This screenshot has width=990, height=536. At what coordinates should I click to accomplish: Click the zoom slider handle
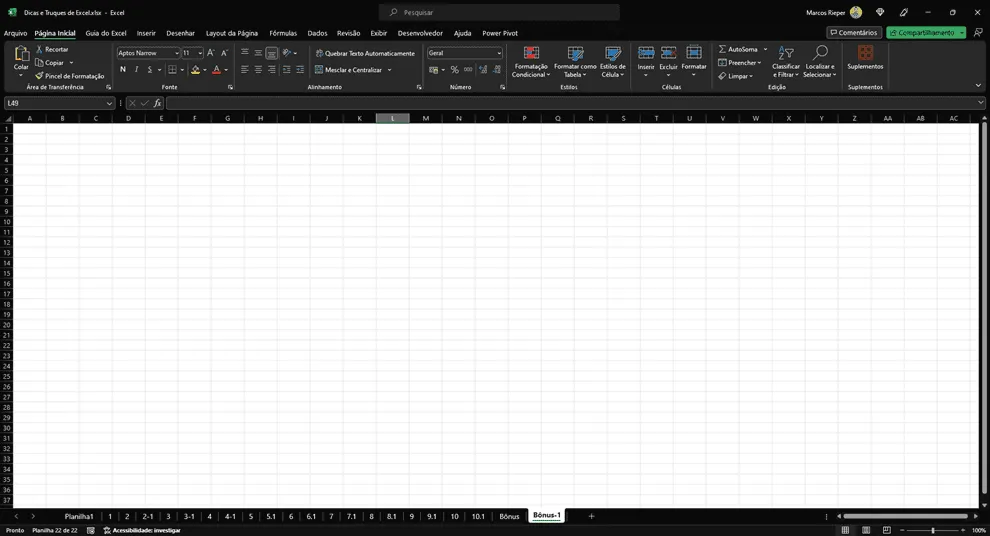coord(933,530)
